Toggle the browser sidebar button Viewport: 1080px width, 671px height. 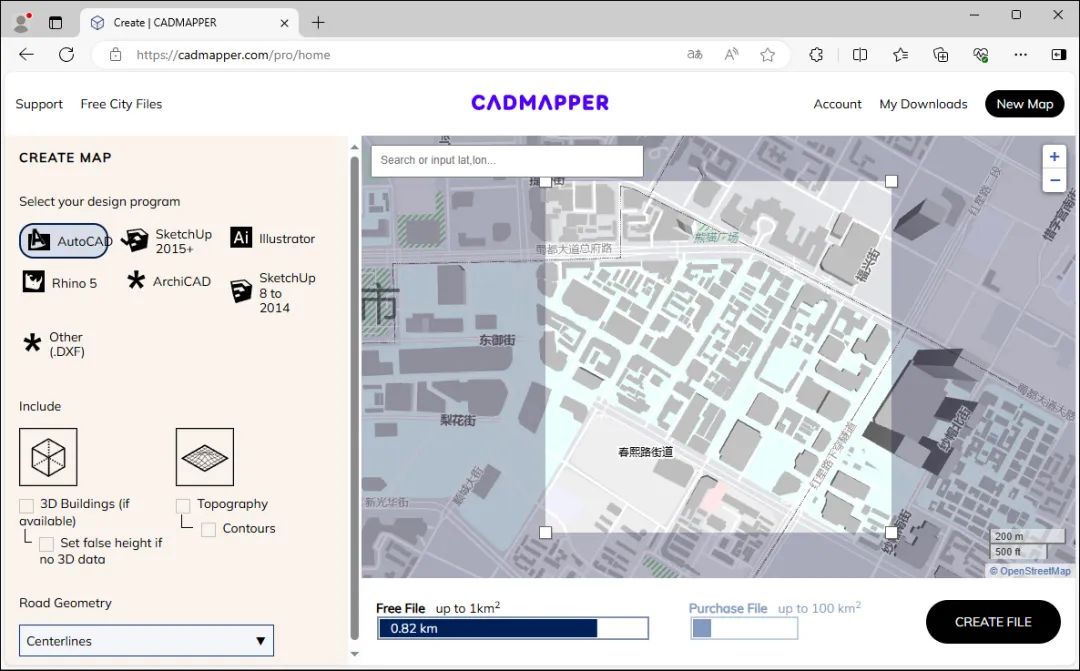click(x=1059, y=54)
